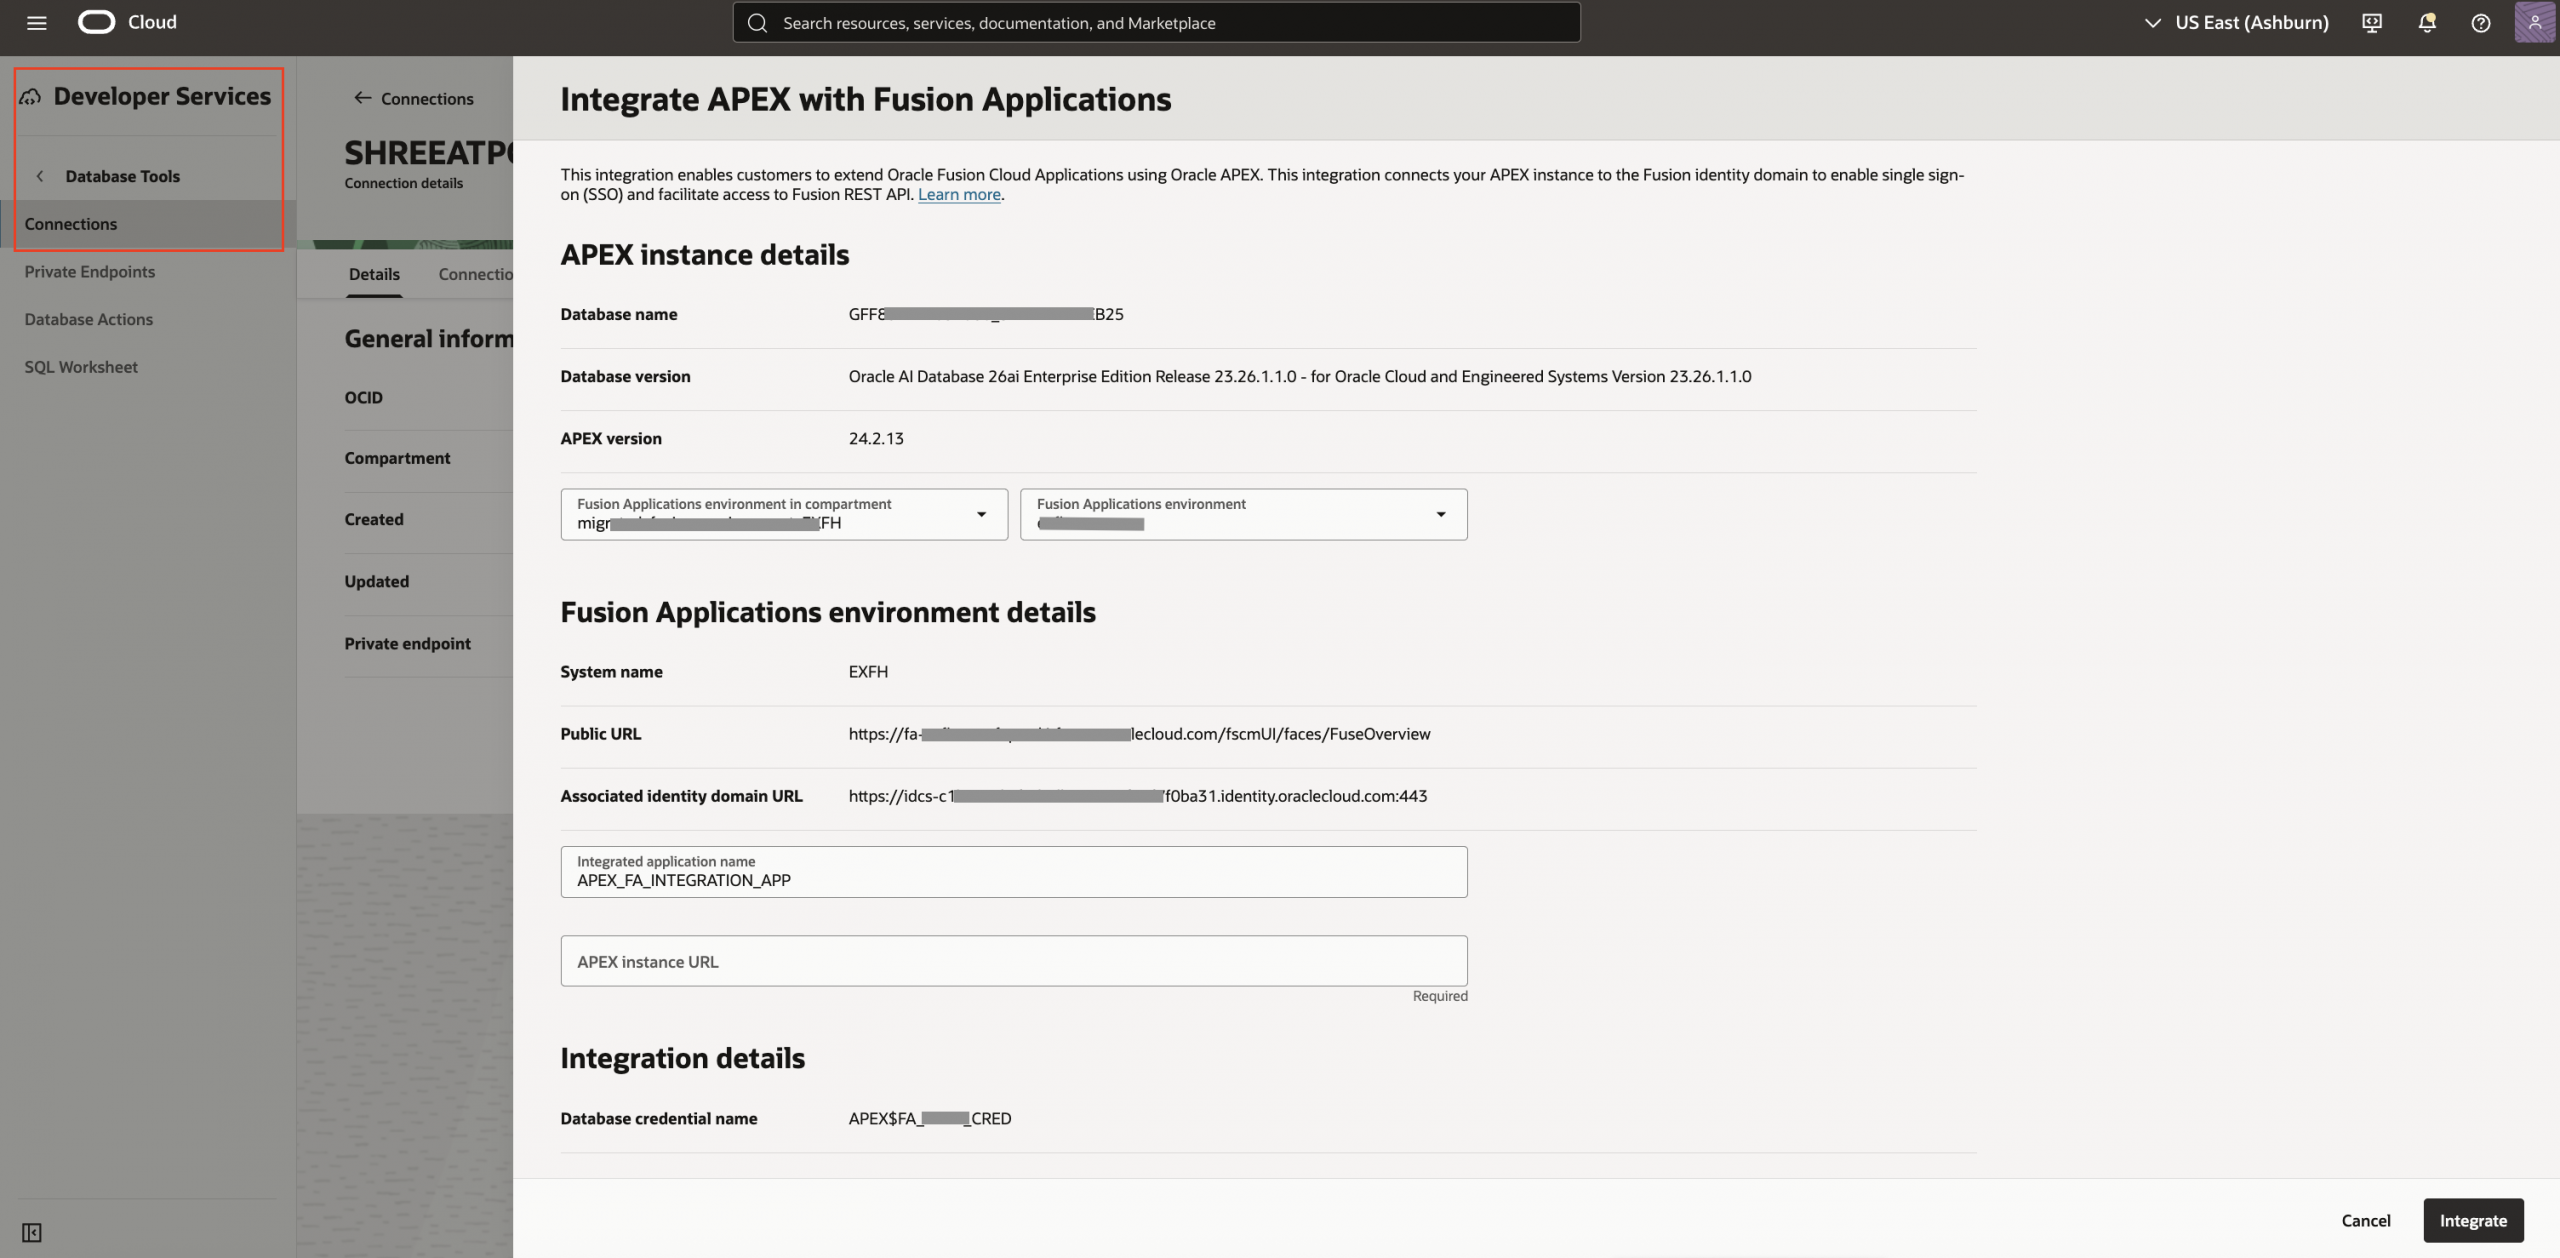Focus the APEX instance URL field
The image size is (2560, 1258).
1013,961
